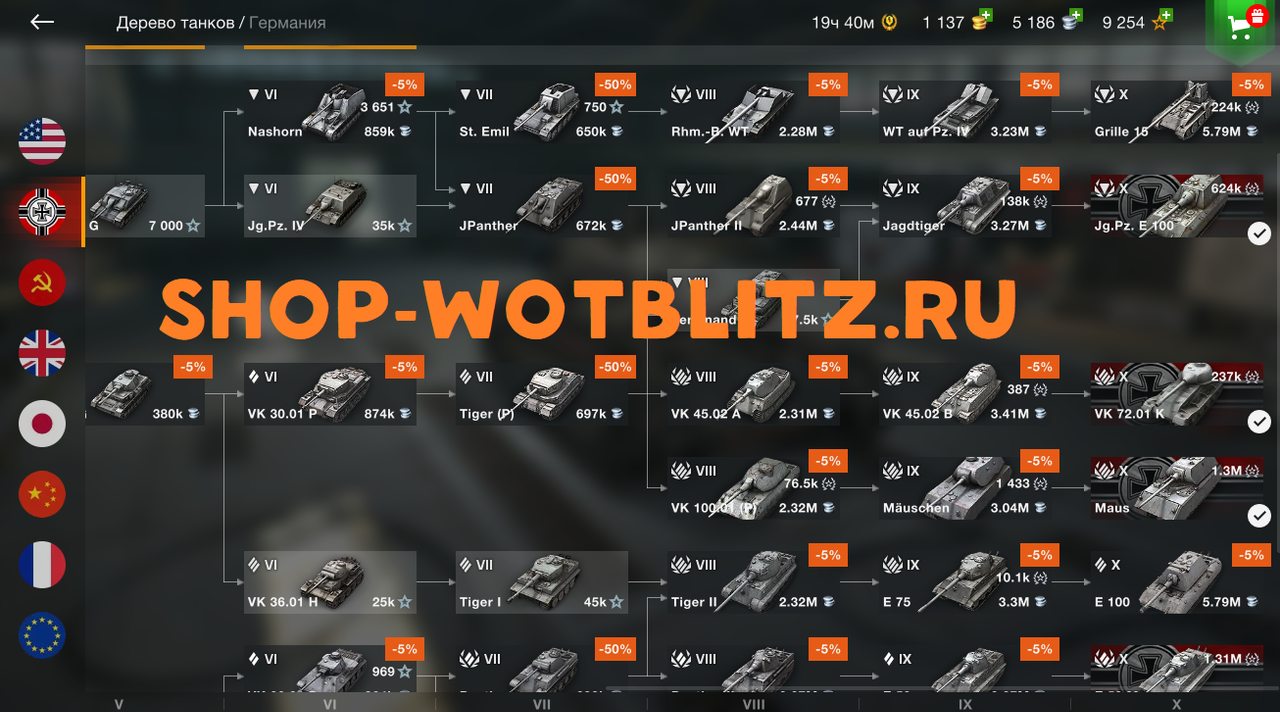Open the E 100 tank node
Screen dimensions: 1280x712
[x=1177, y=582]
